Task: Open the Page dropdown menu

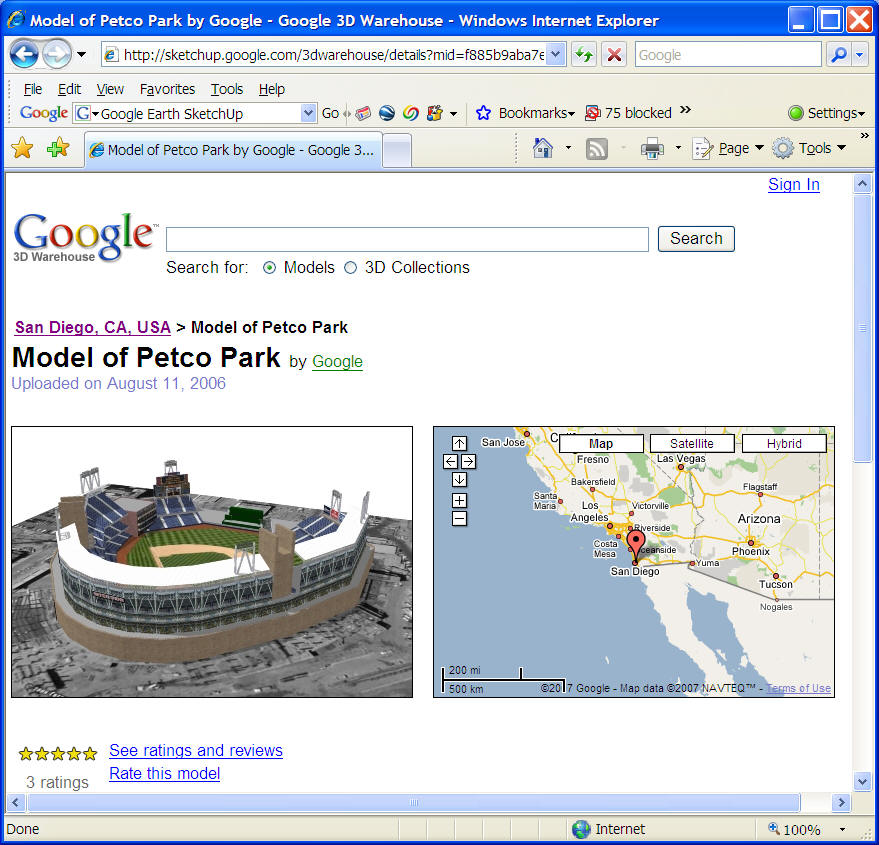Action: [x=728, y=149]
